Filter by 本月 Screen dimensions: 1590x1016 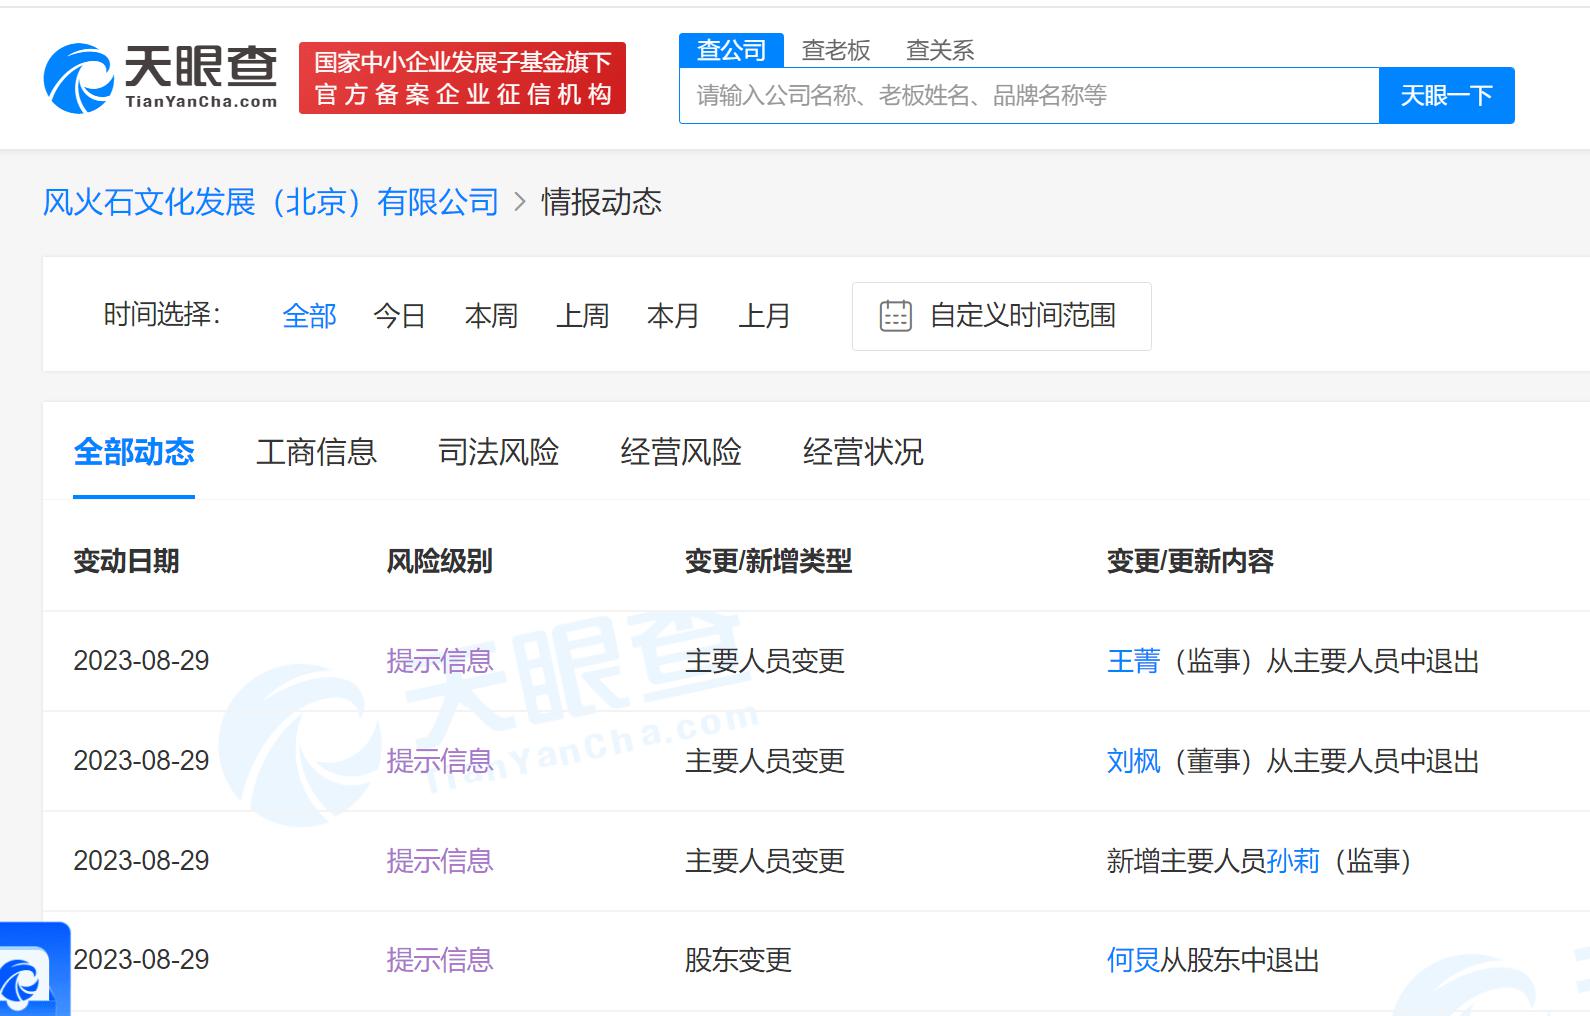[x=673, y=316]
